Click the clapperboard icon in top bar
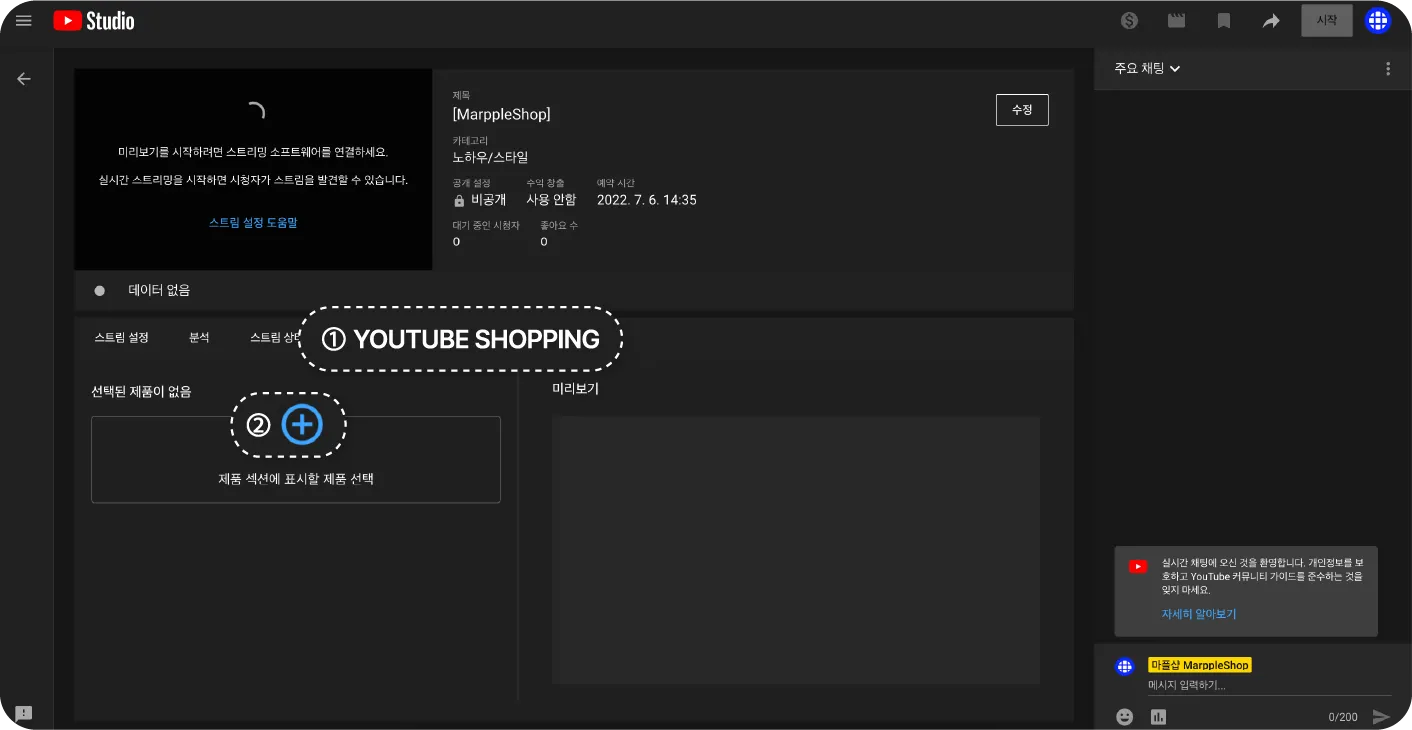The image size is (1412, 730). tap(1176, 21)
